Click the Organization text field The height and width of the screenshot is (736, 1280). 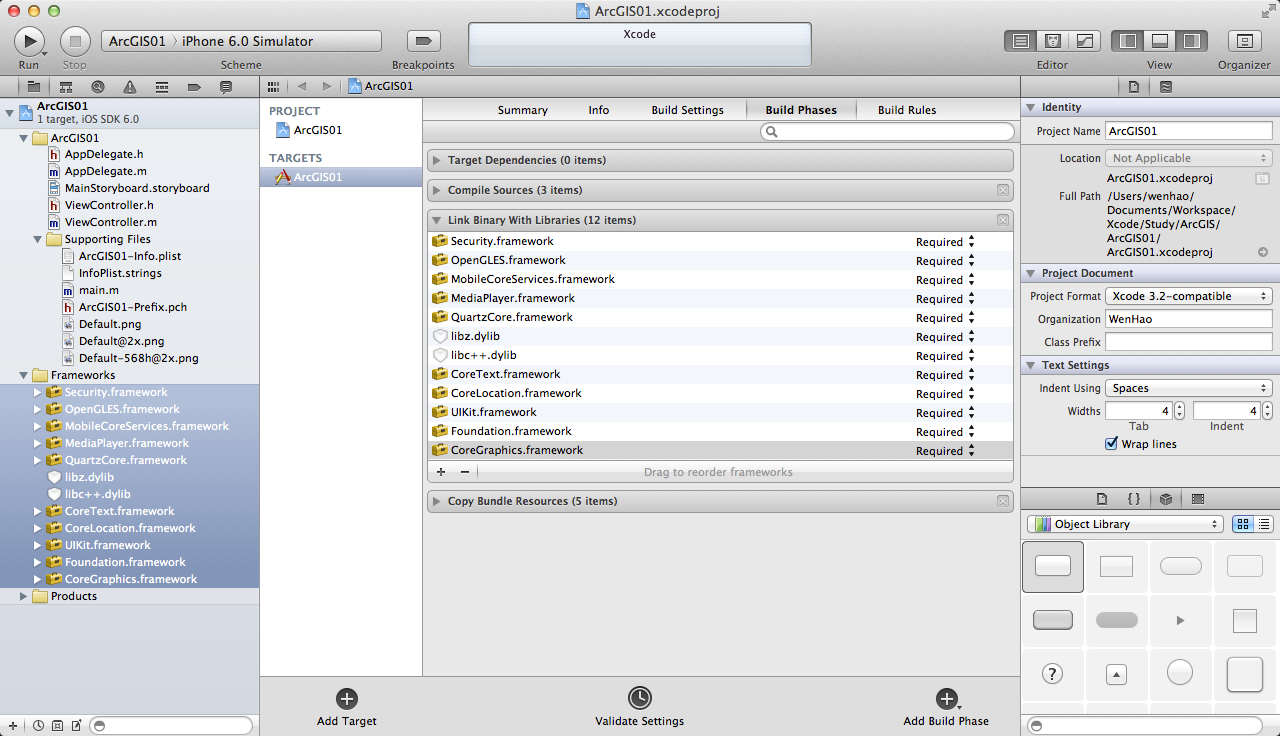(x=1188, y=319)
